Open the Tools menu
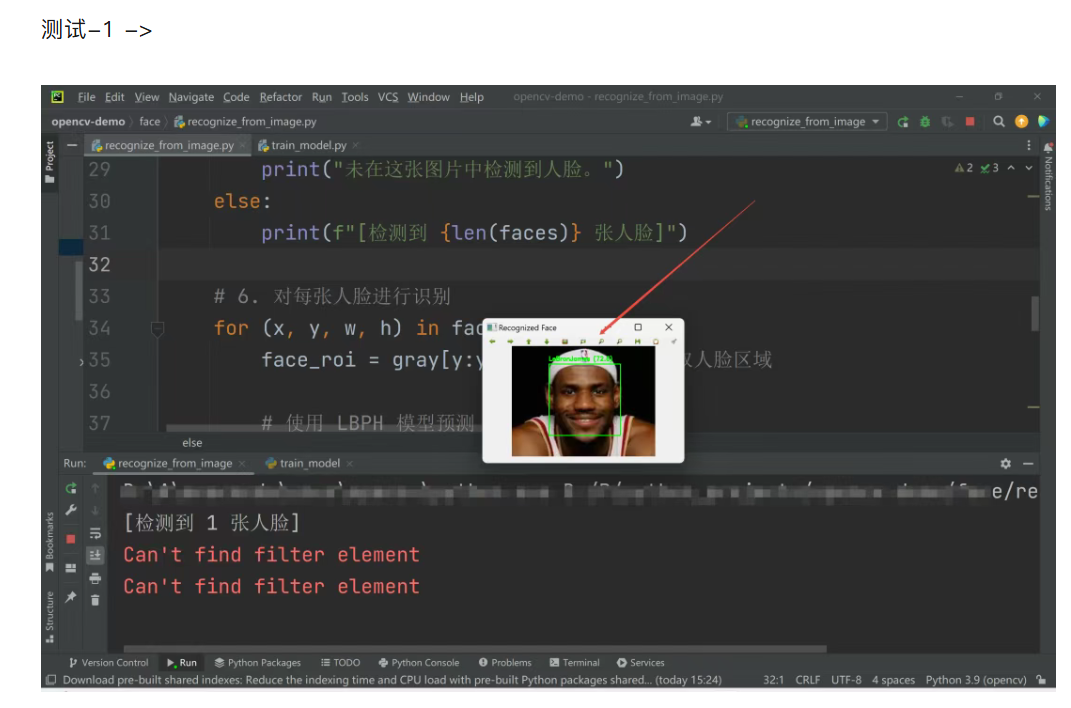Viewport: 1071px width, 708px height. pyautogui.click(x=354, y=97)
